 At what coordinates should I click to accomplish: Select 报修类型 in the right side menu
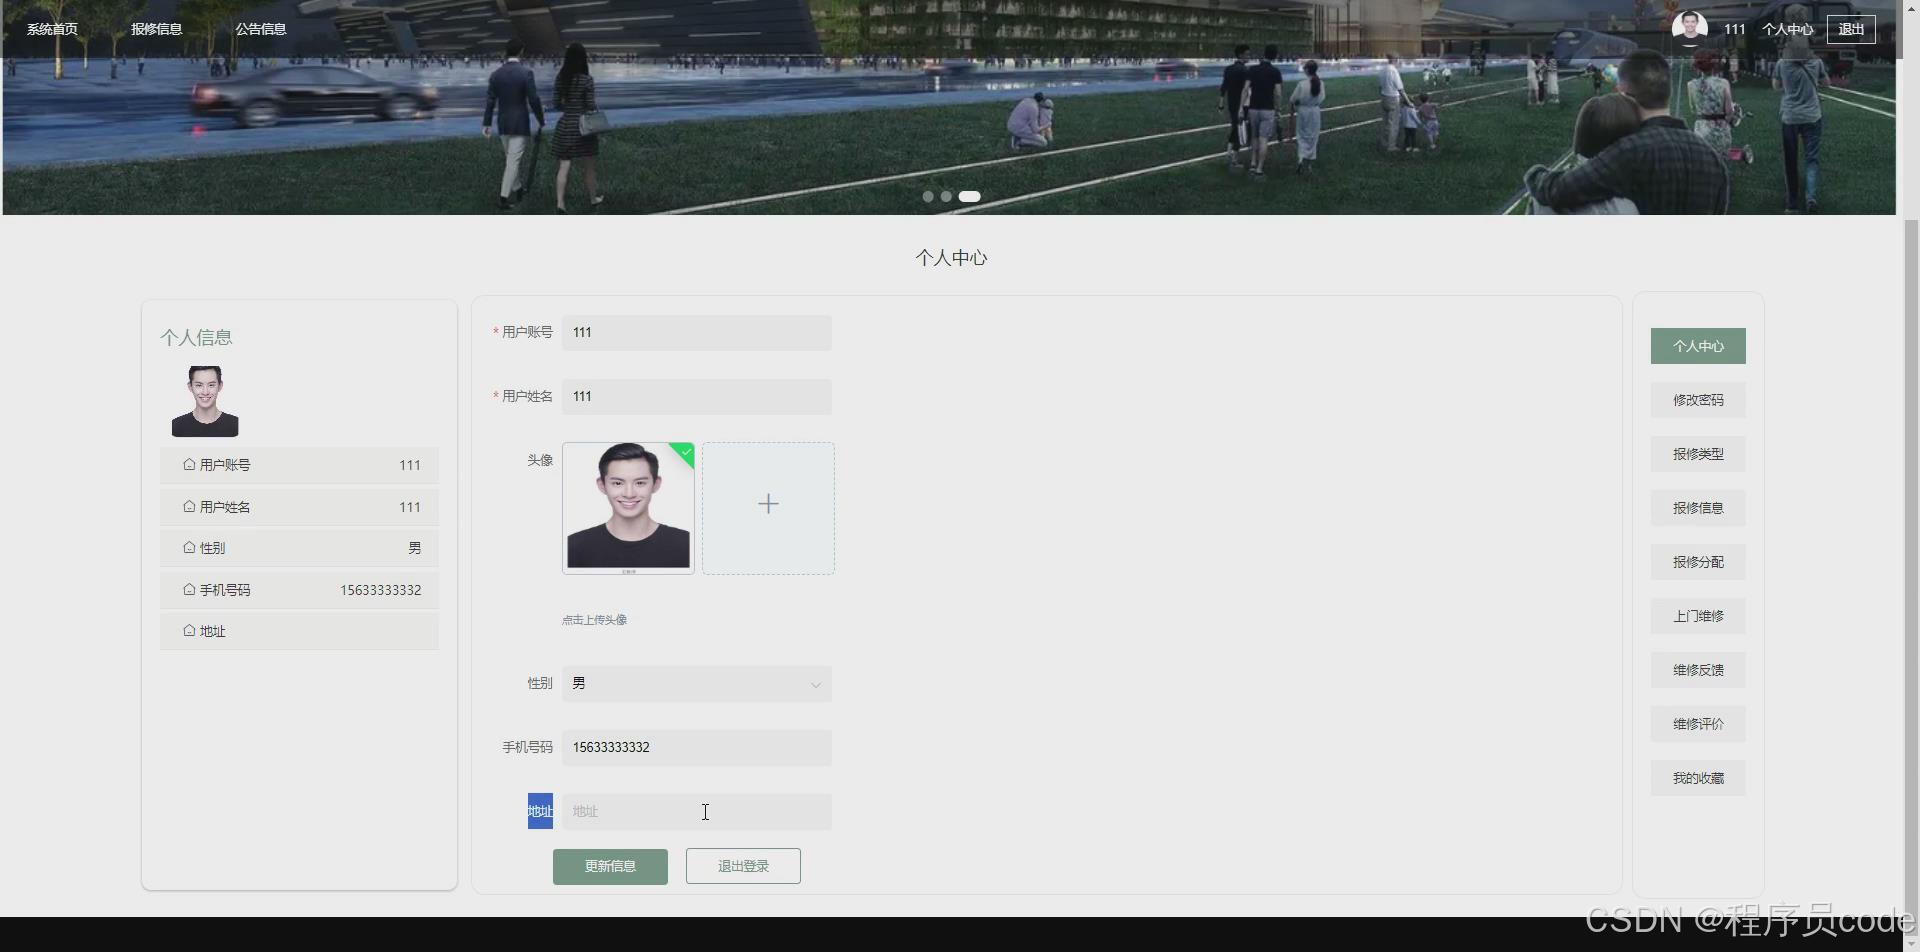point(1698,454)
